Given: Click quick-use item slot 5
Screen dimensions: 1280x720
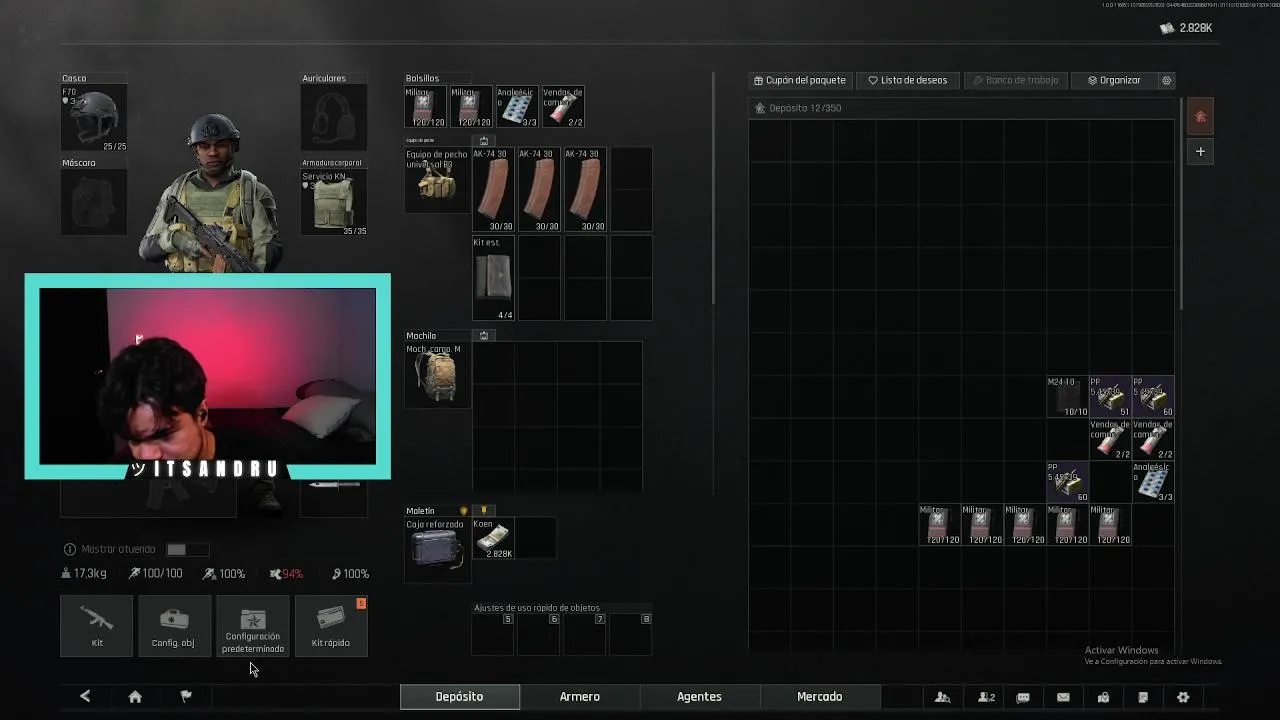Looking at the screenshot, I should pos(493,635).
